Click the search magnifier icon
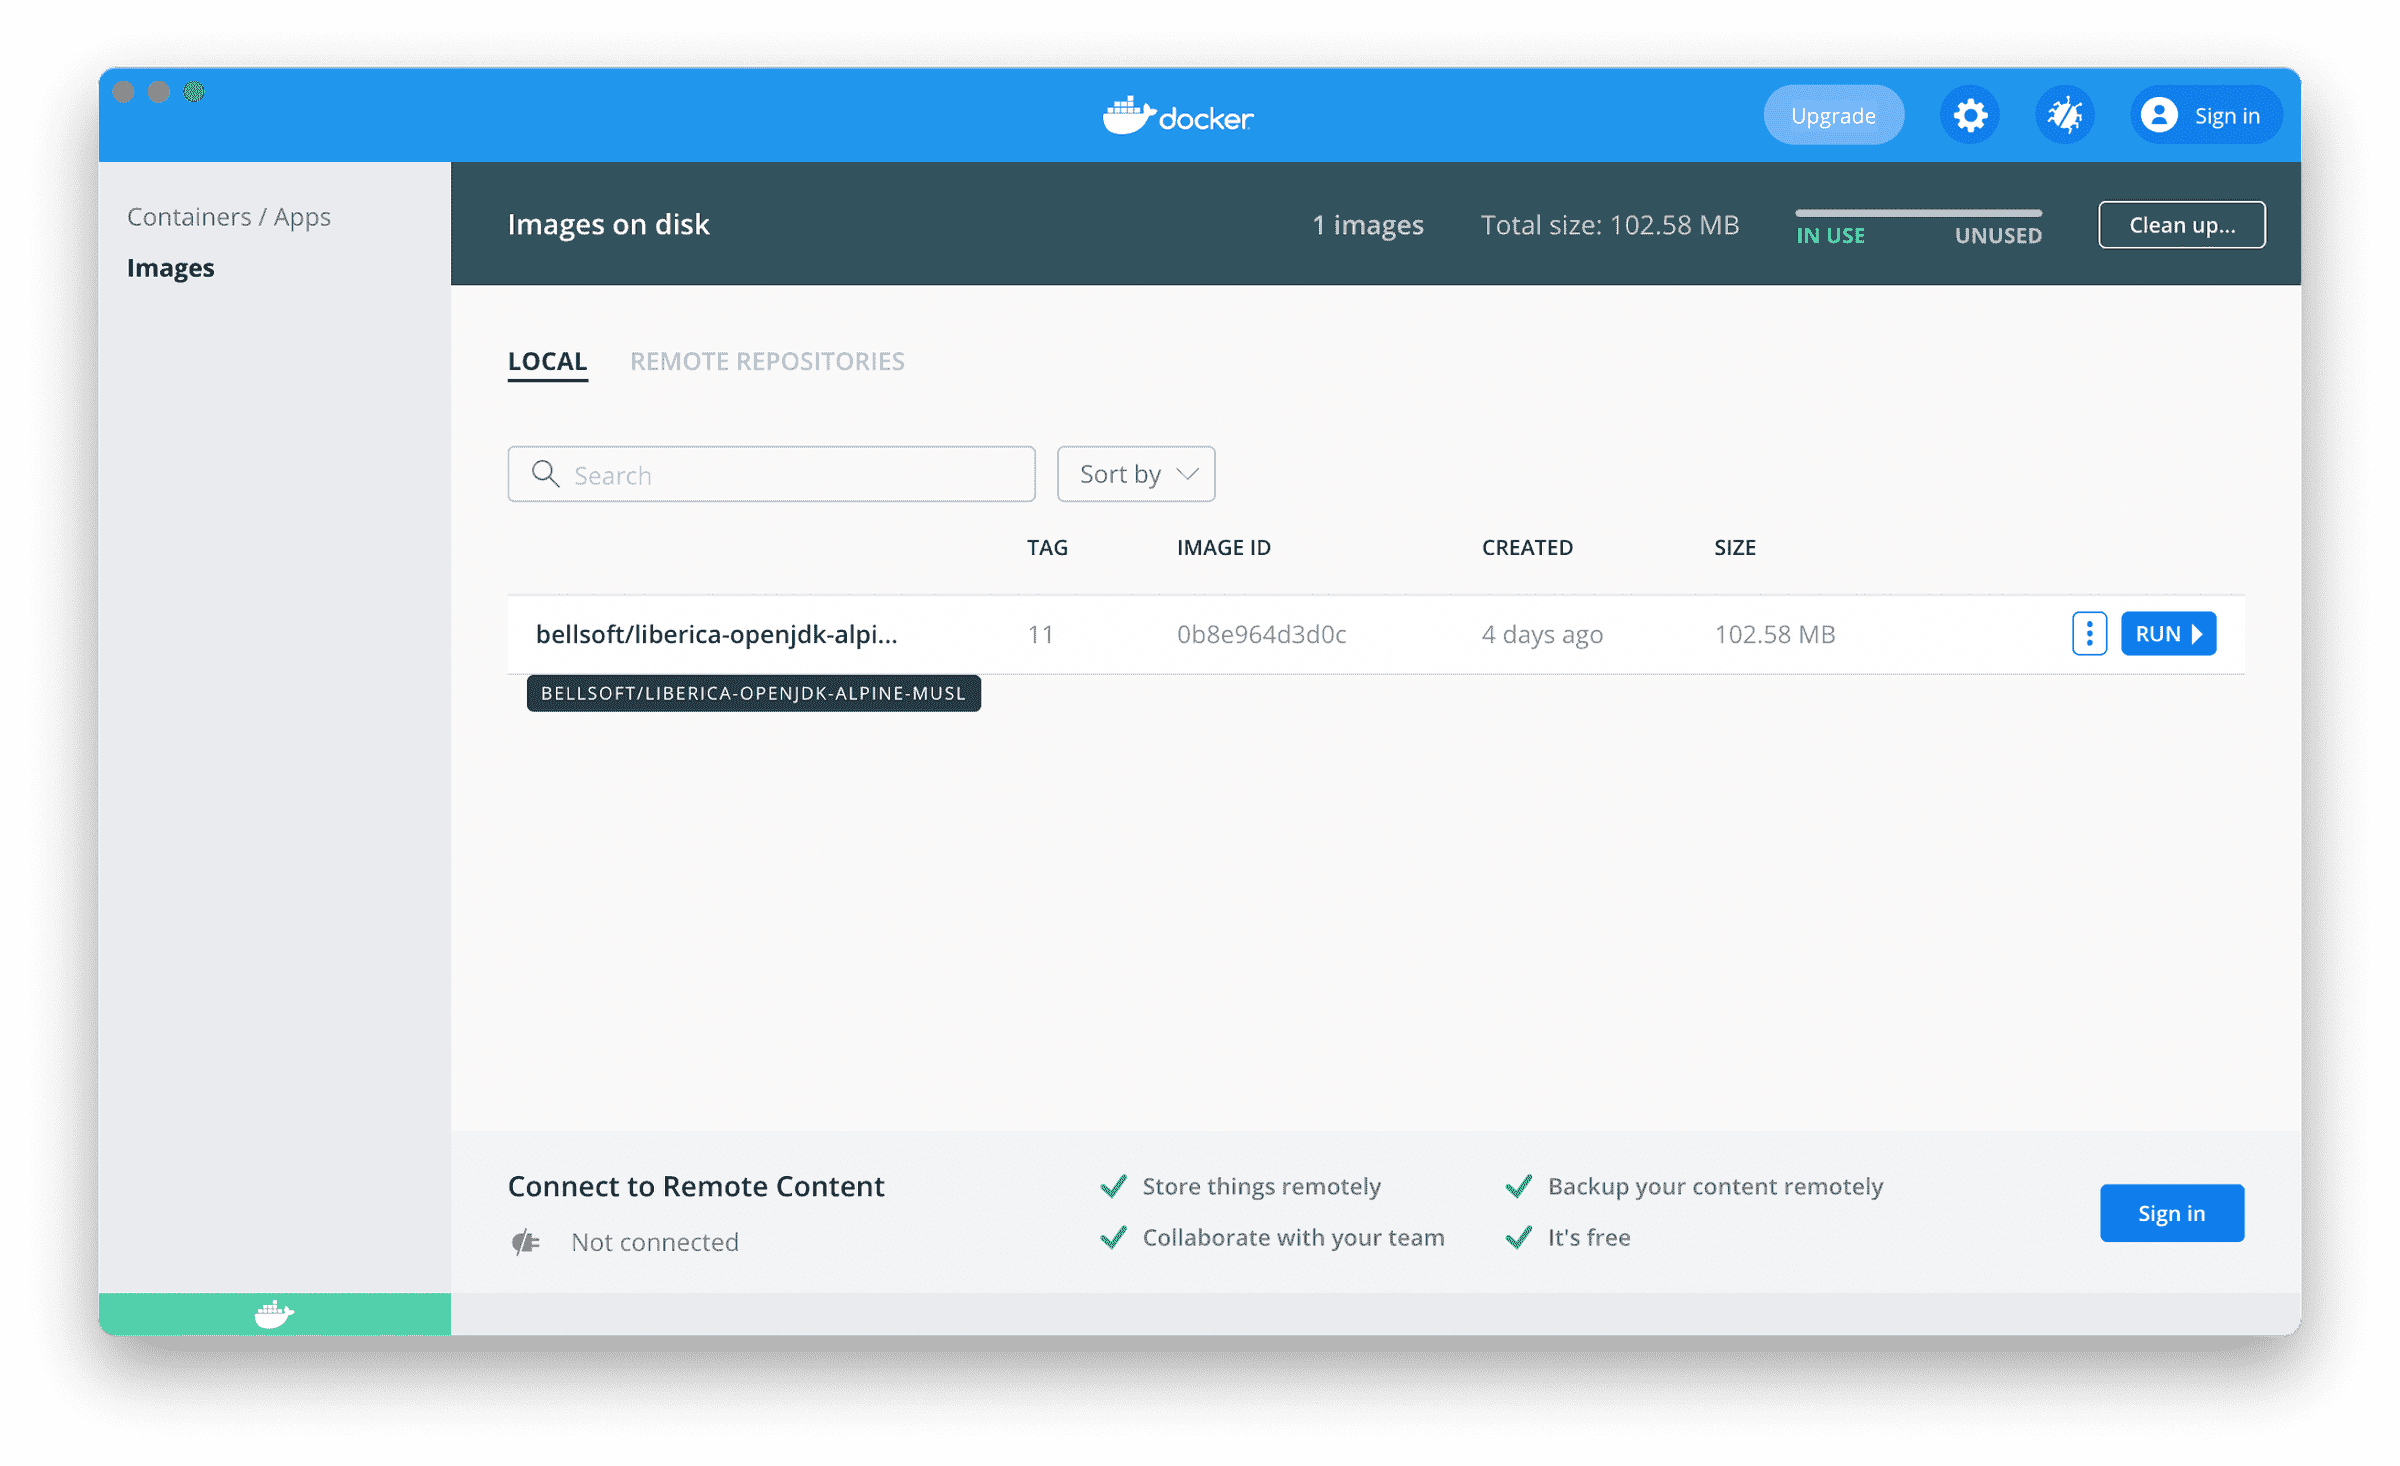The image size is (2400, 1466). (545, 474)
